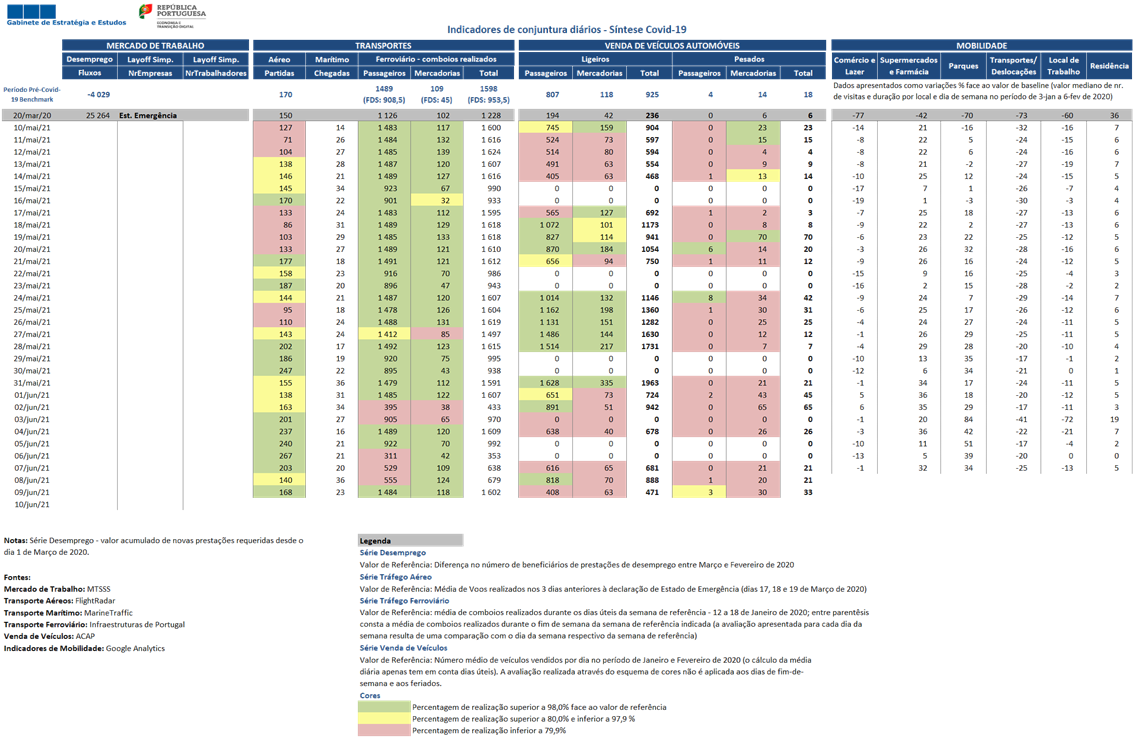
Task: Click the Chegadas sub-header
Action: [332, 73]
